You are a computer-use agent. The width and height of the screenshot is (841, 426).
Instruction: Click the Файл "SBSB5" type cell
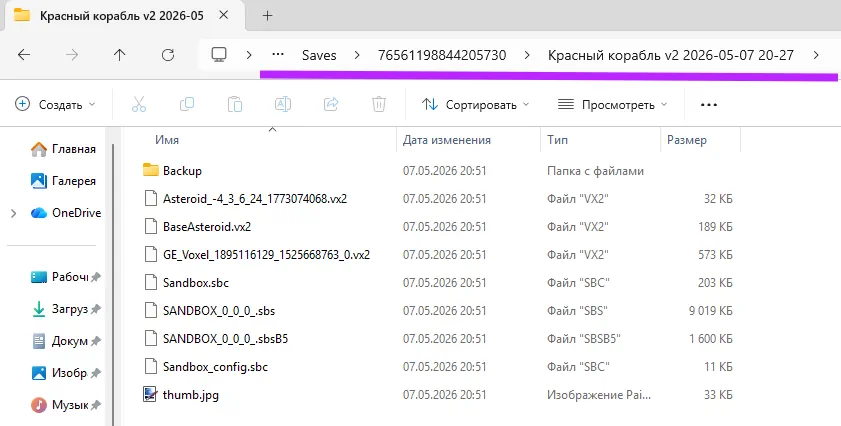584,339
